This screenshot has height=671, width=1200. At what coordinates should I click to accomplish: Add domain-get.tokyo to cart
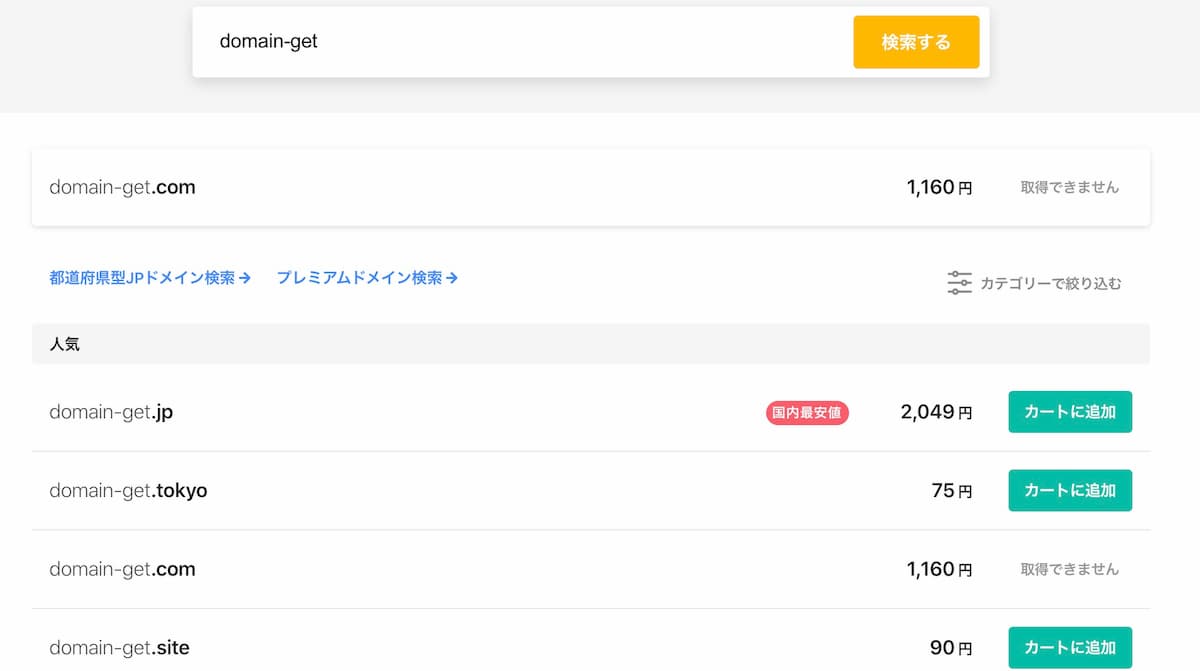[1070, 490]
